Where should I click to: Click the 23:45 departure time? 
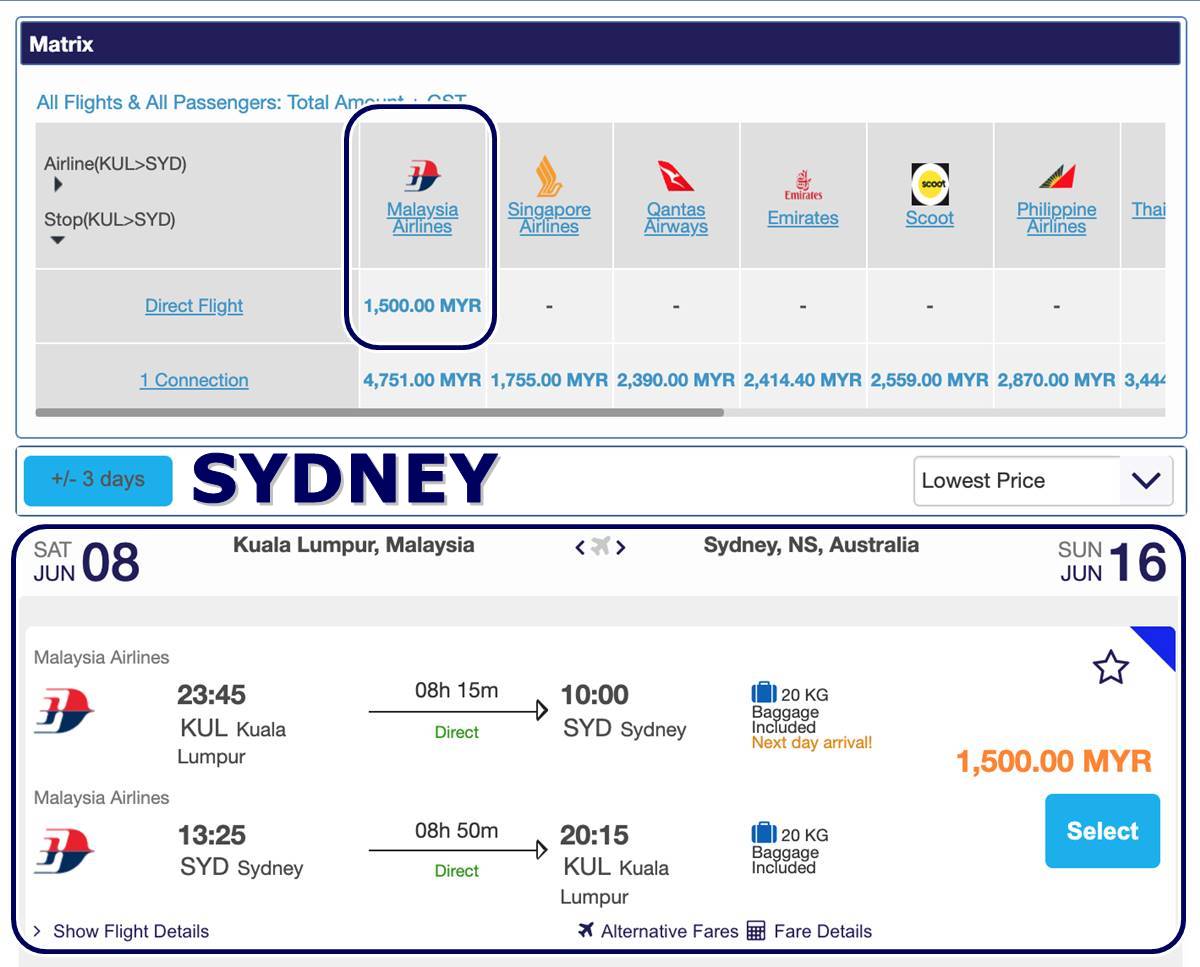[x=211, y=695]
